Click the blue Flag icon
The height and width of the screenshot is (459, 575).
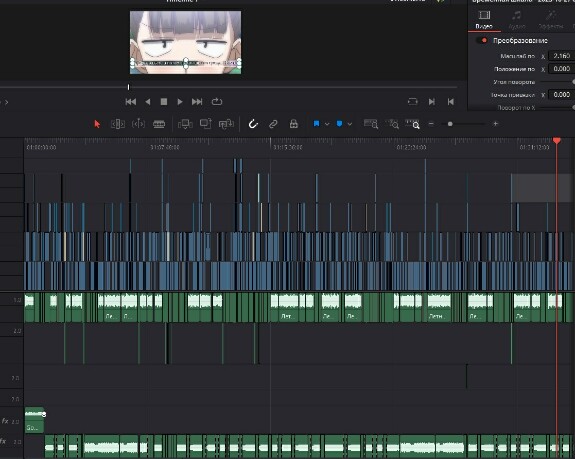coord(316,124)
